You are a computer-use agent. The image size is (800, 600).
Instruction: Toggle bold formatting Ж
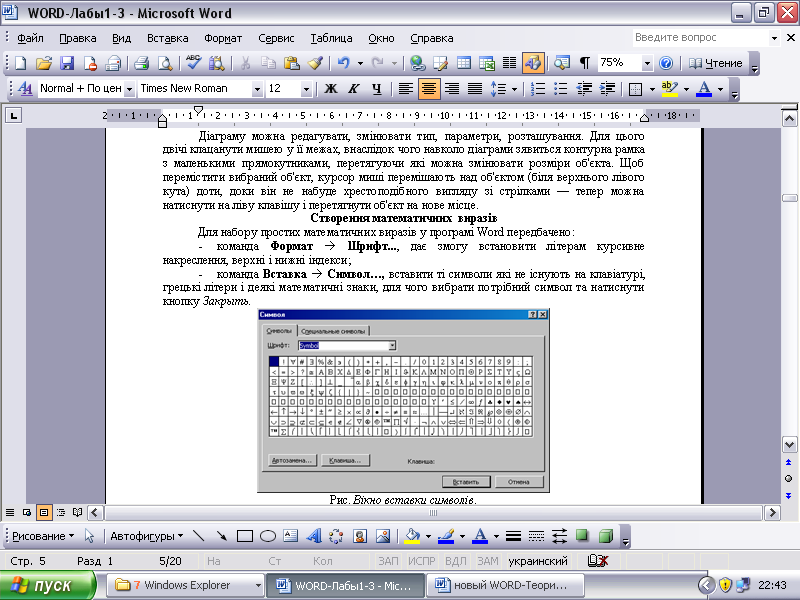coord(331,89)
